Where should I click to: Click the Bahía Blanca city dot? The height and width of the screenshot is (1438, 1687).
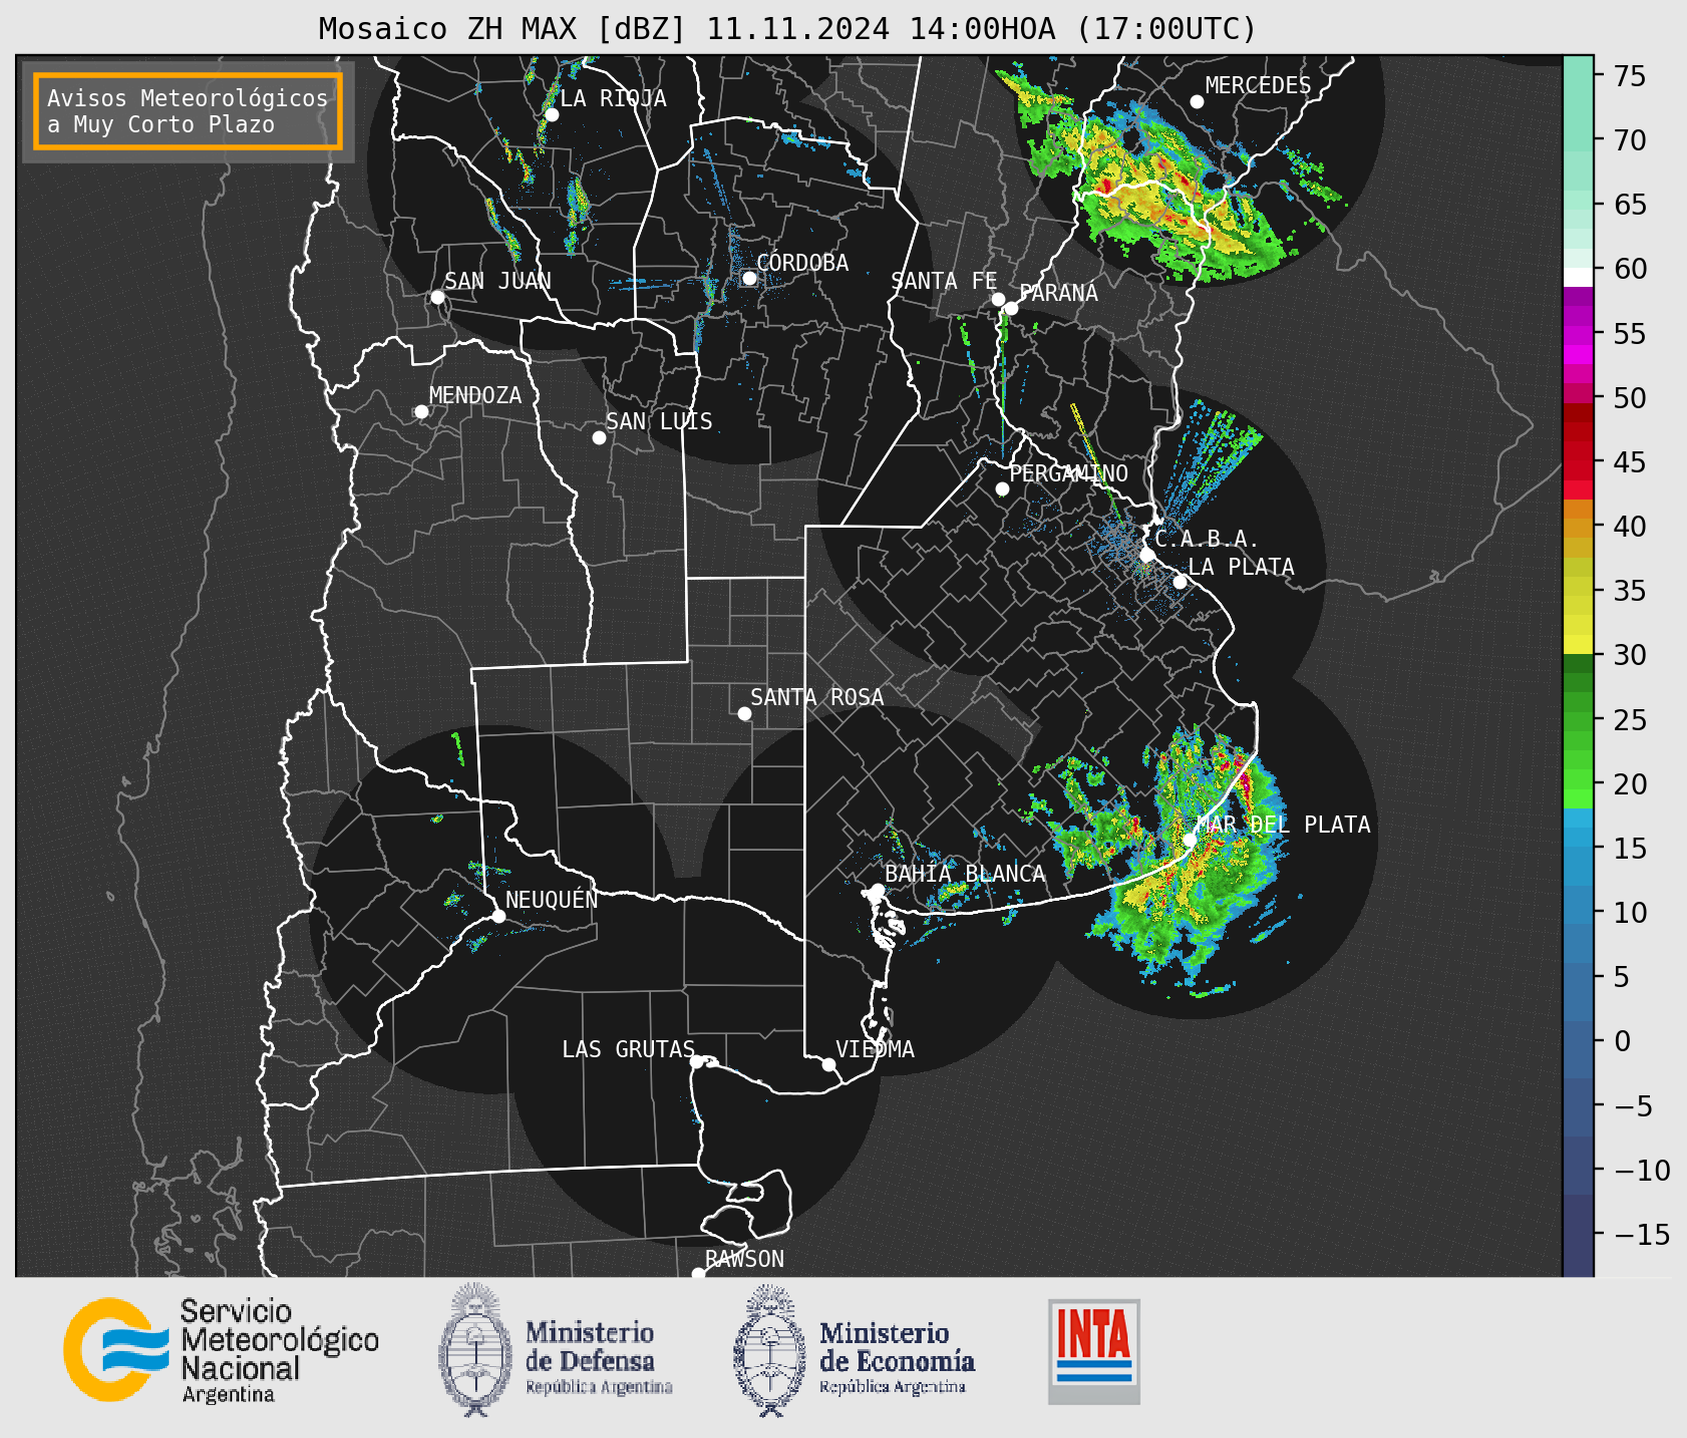pos(877,890)
